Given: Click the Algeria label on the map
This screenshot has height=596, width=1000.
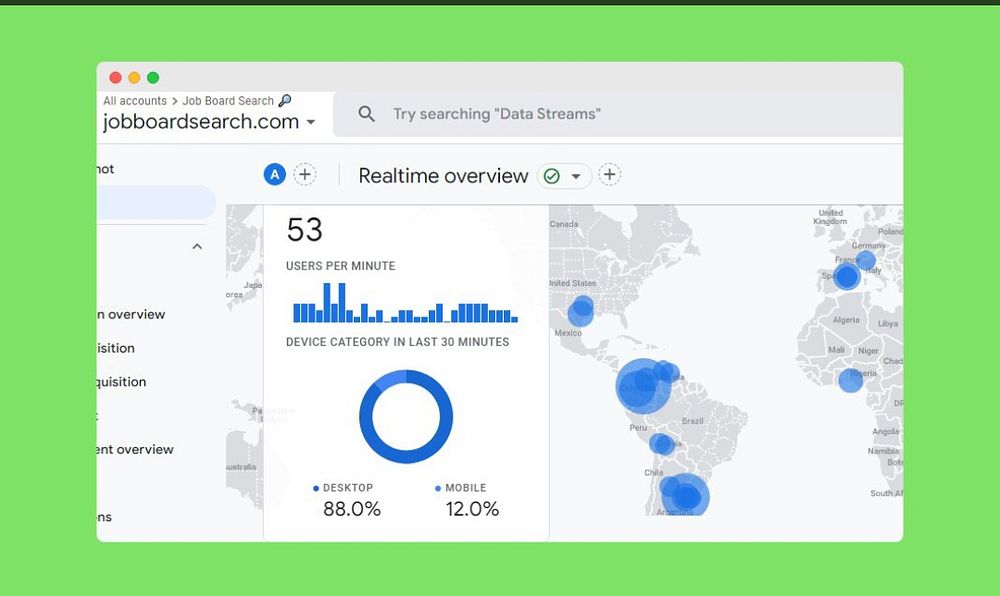Looking at the screenshot, I should 846,320.
